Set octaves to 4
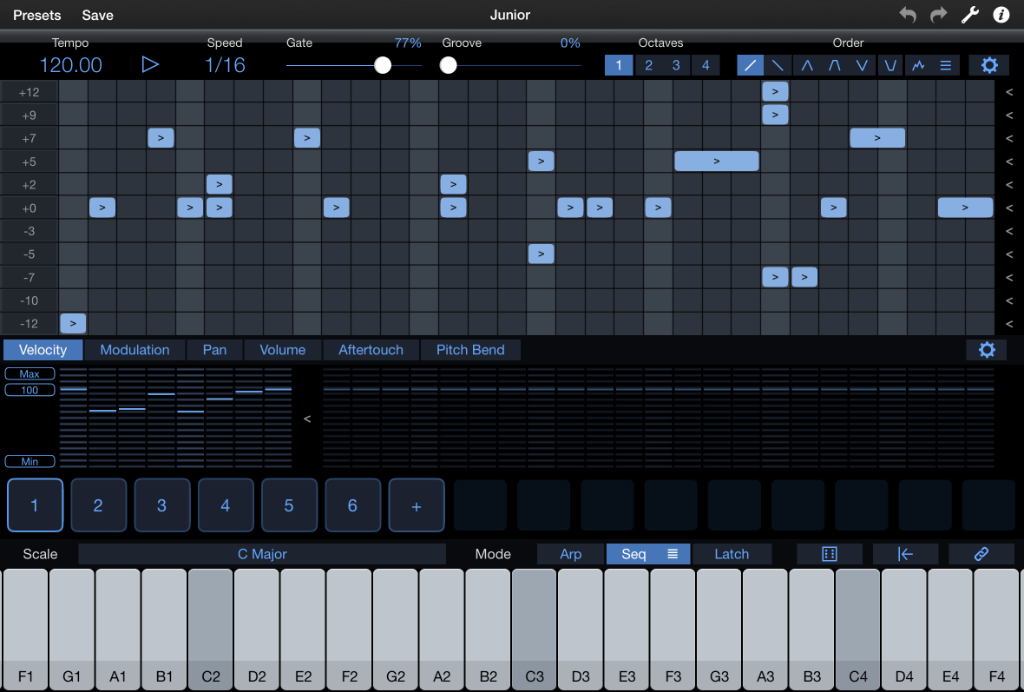1024x692 pixels. coord(705,65)
